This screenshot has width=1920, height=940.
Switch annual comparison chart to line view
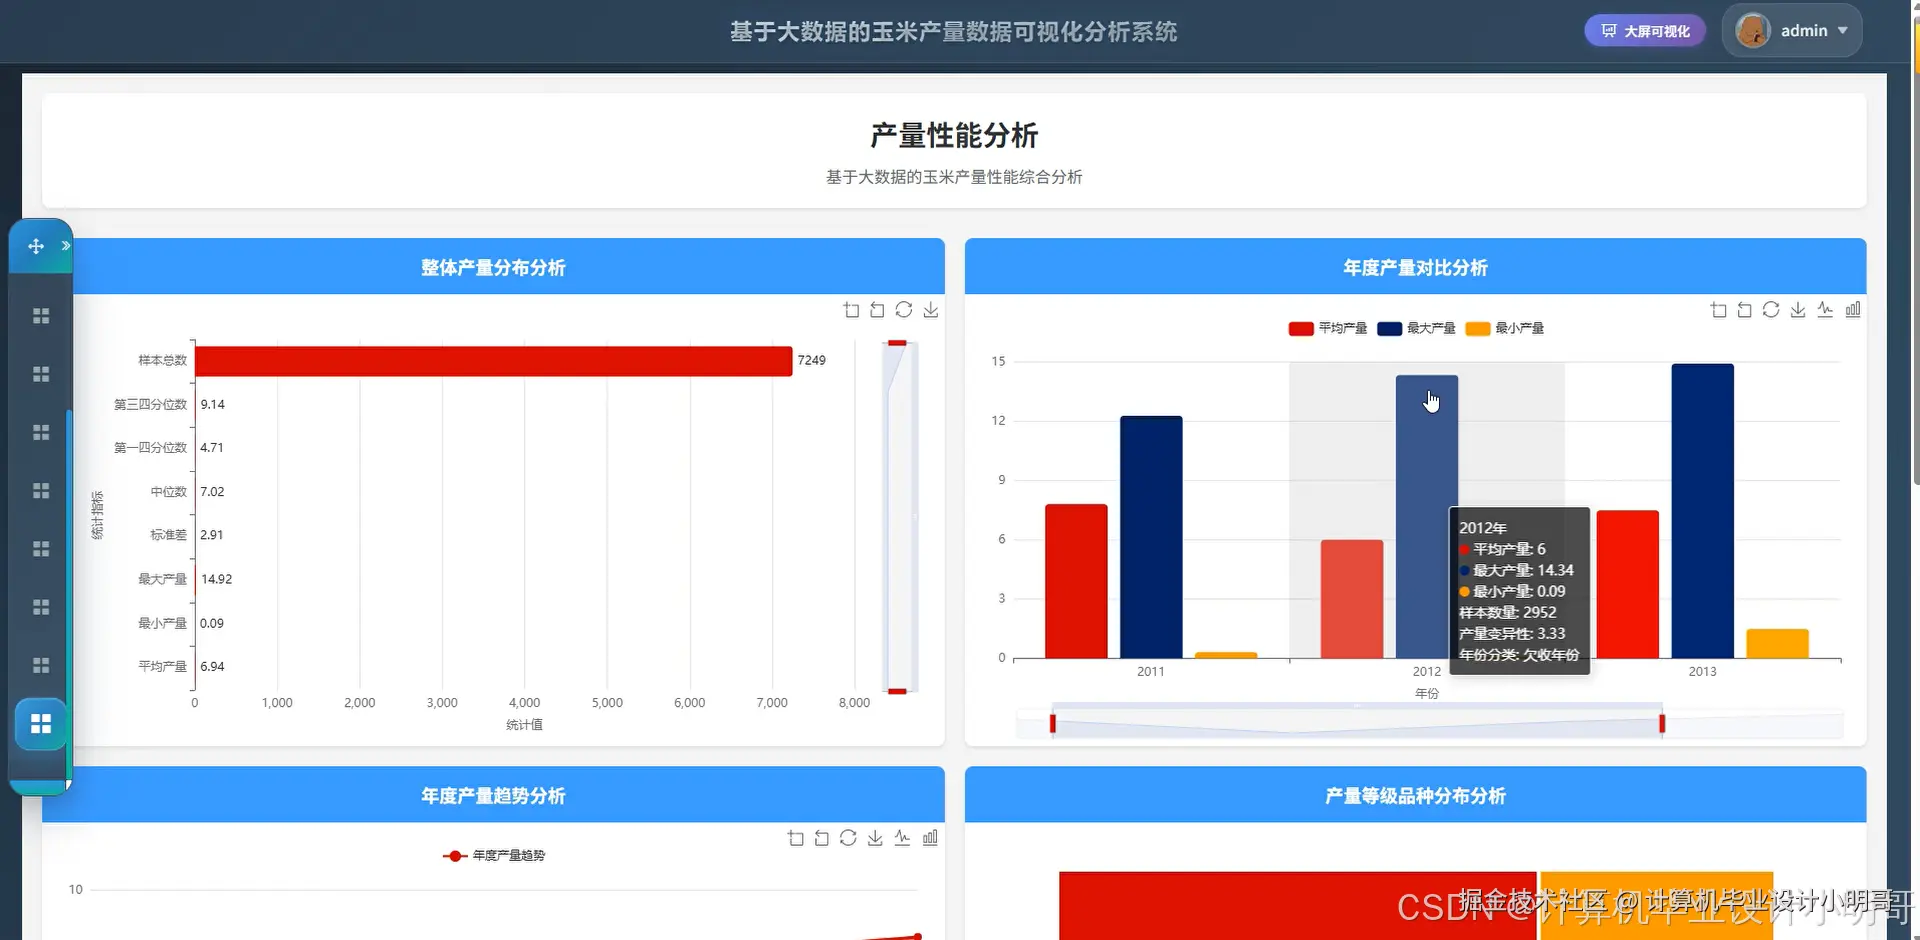1825,309
